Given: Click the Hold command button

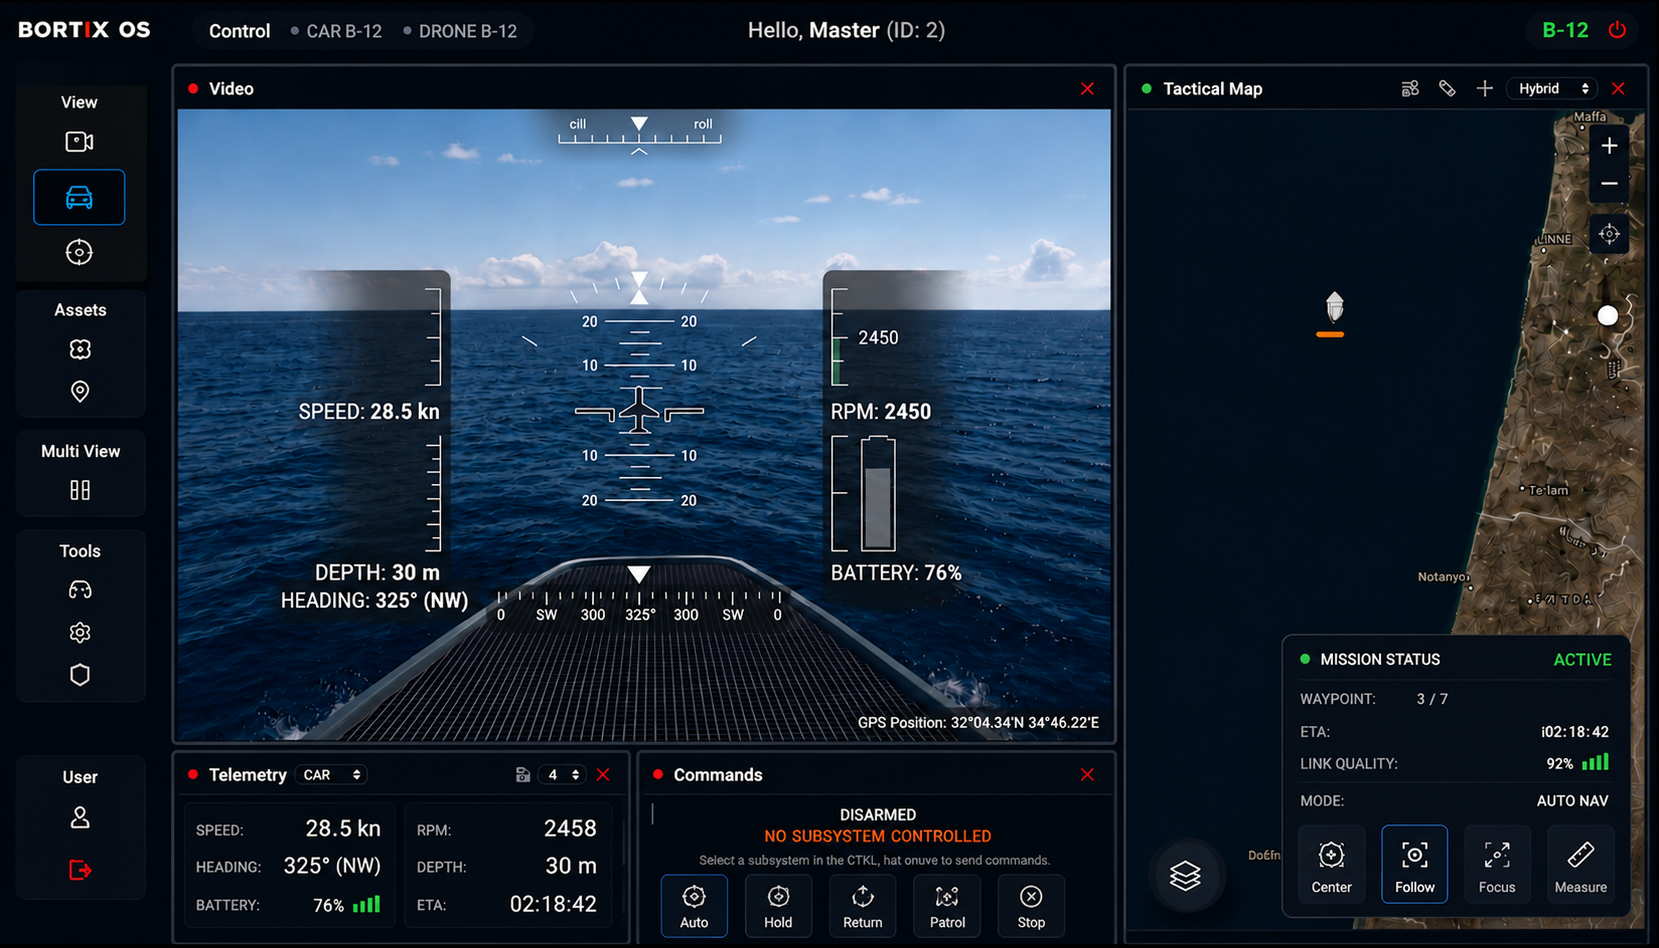Looking at the screenshot, I should [x=778, y=906].
